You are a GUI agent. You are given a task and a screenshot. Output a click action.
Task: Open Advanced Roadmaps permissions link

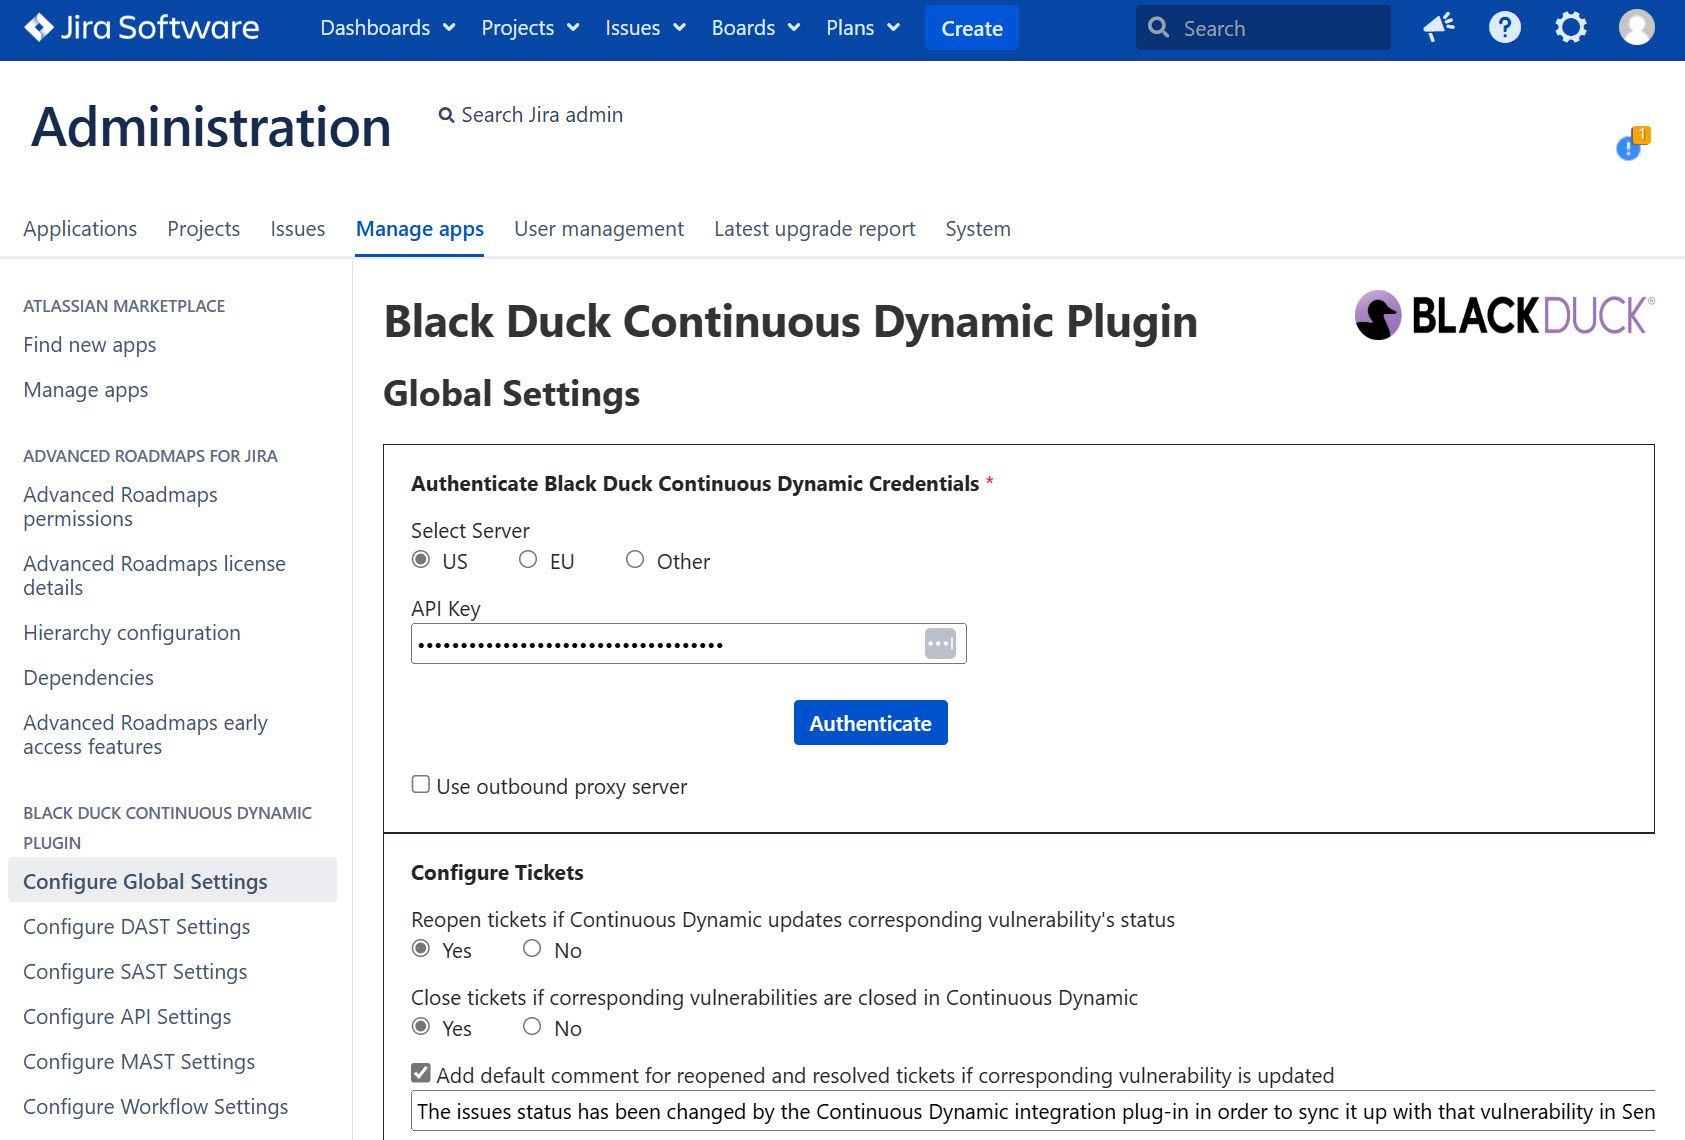click(120, 507)
